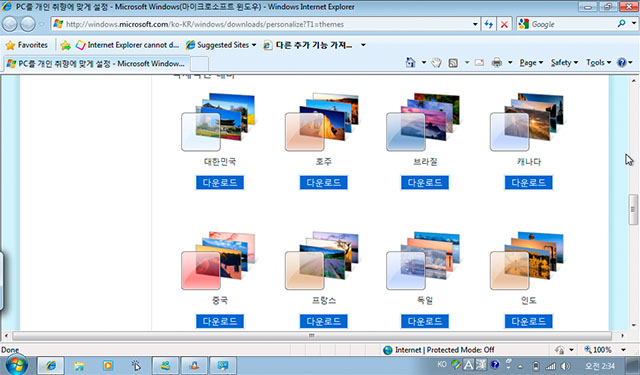
Task: Open the Print options dropdown arrow
Action: [x=510, y=63]
